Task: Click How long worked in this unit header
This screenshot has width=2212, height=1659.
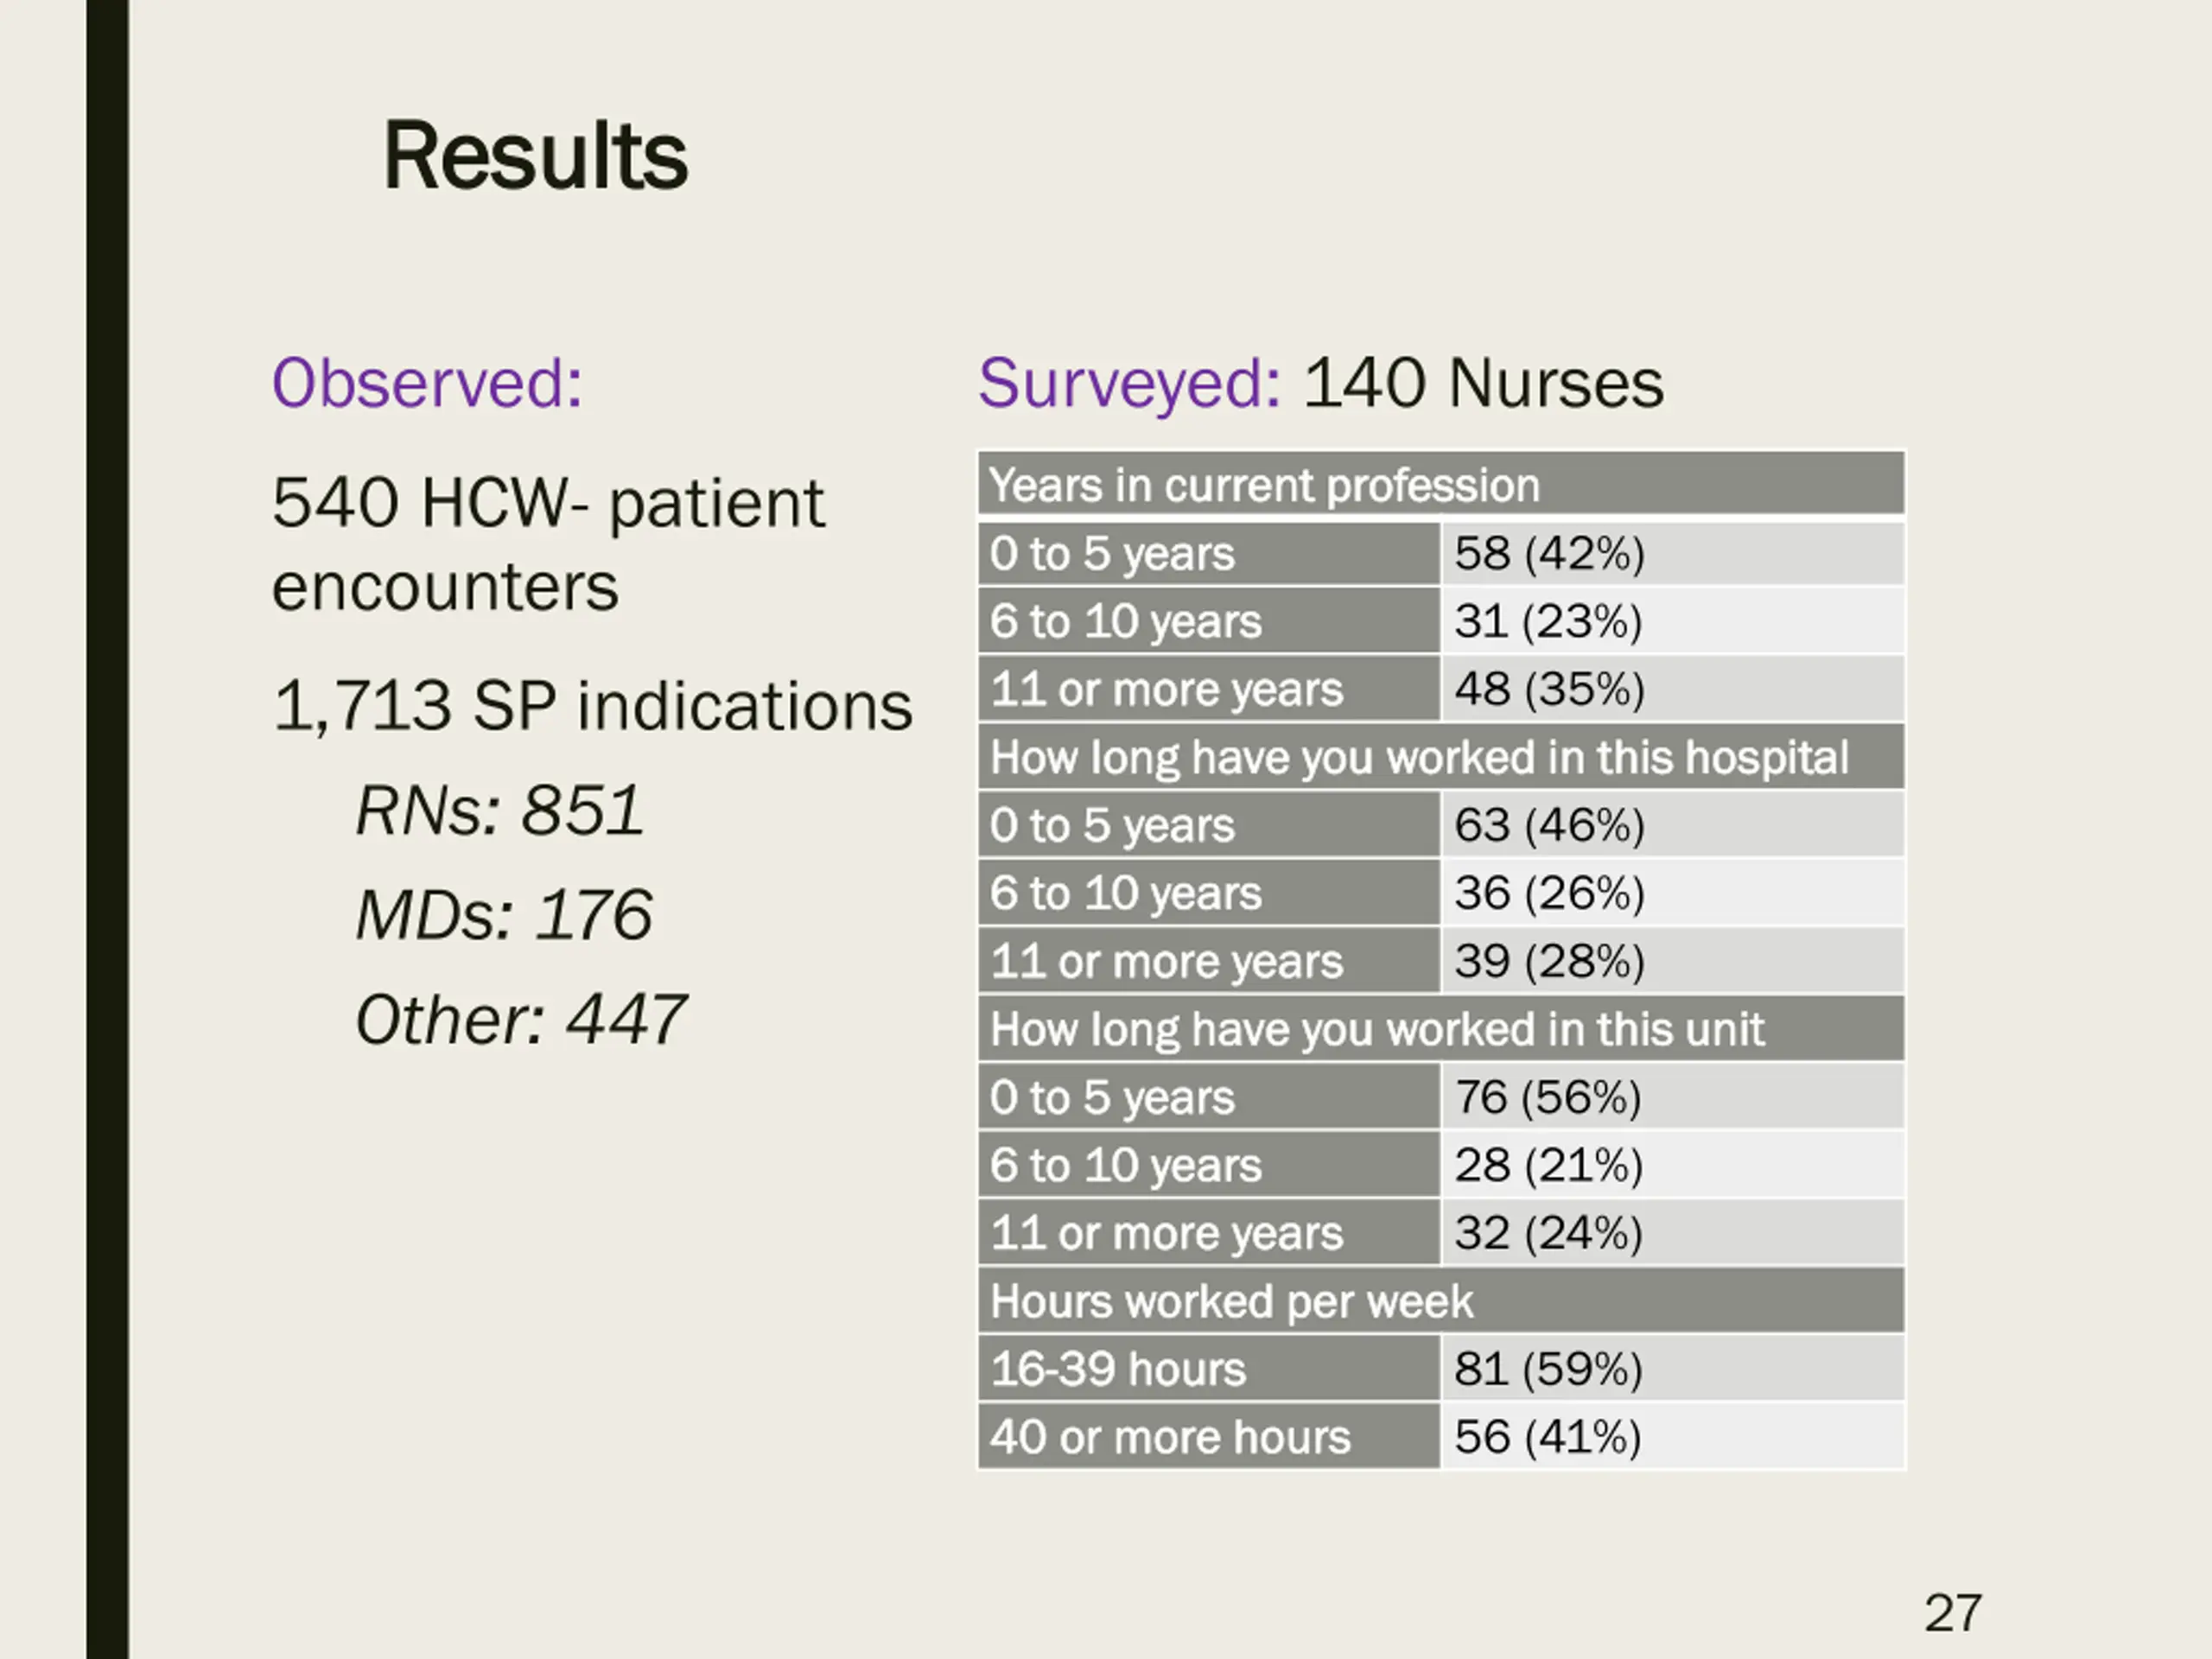Action: click(1377, 1030)
